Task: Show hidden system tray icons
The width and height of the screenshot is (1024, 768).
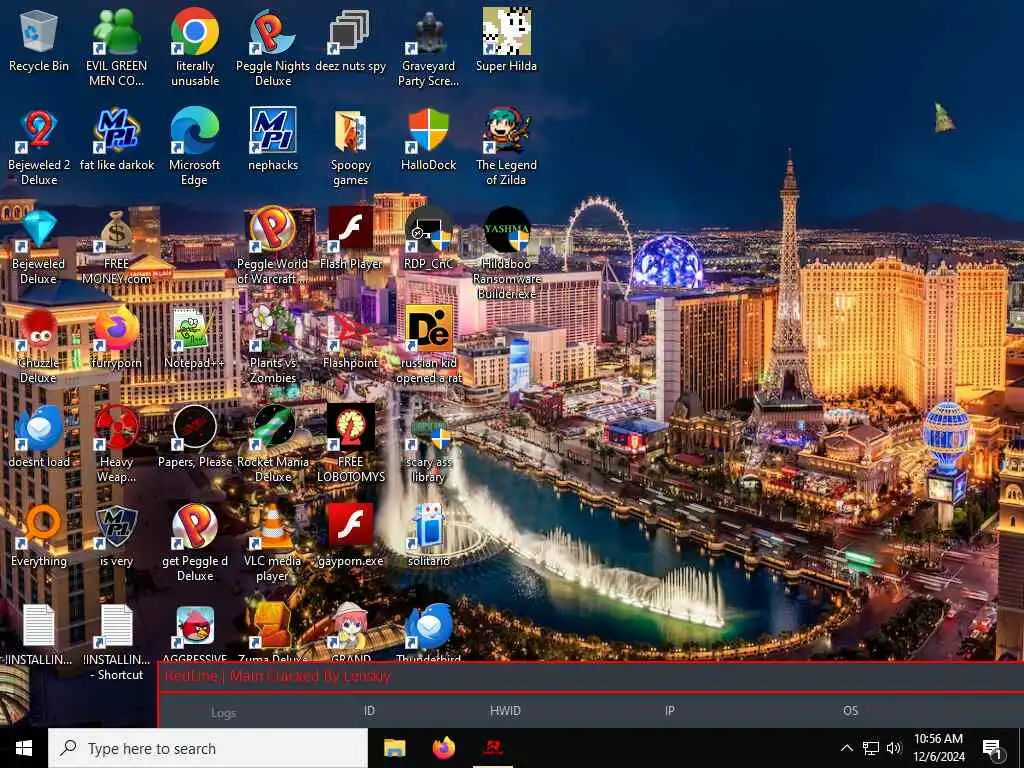Action: [x=846, y=748]
